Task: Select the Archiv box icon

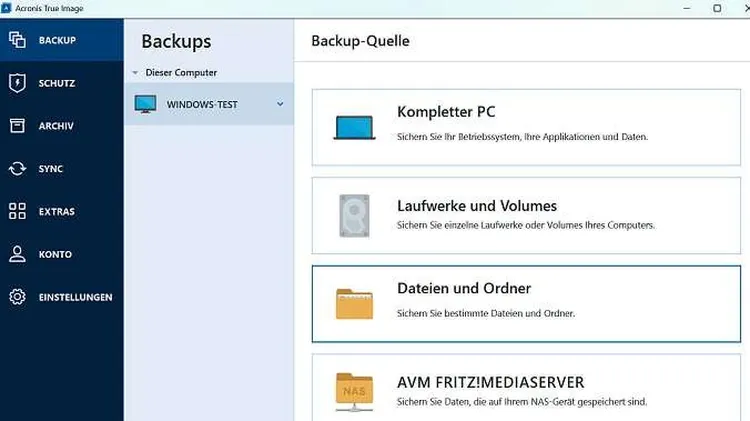Action: pyautogui.click(x=17, y=126)
